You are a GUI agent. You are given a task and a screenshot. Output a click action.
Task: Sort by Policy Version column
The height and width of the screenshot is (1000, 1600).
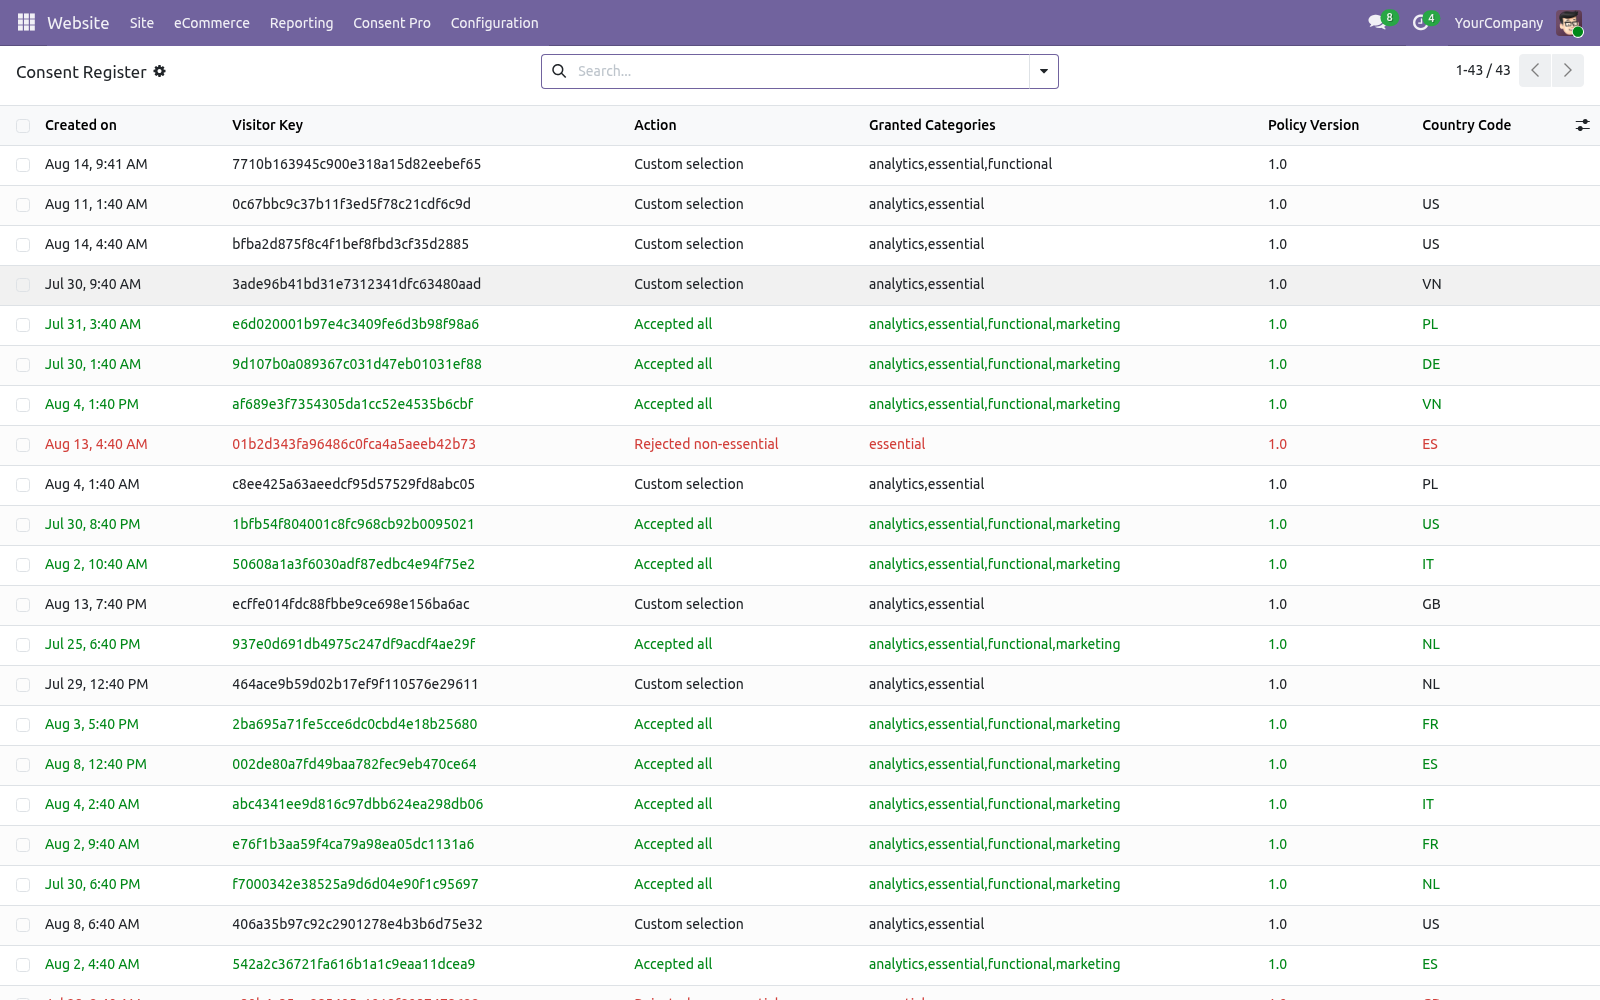coord(1313,125)
